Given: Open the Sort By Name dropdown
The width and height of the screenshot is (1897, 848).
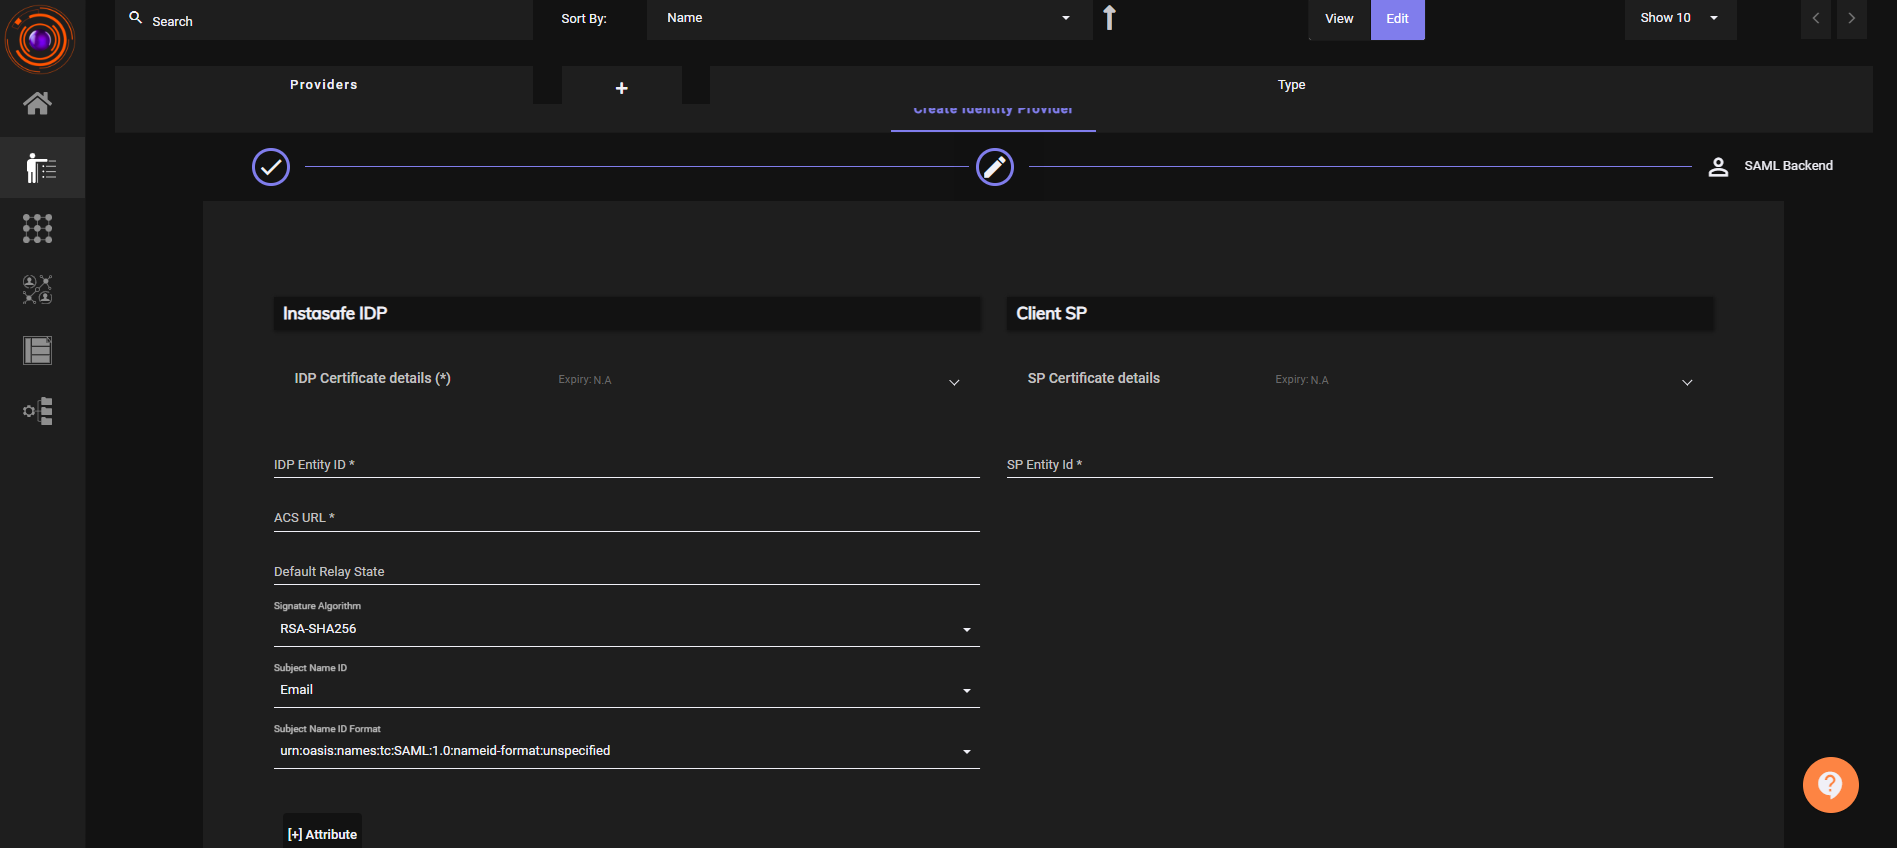Looking at the screenshot, I should coord(868,18).
